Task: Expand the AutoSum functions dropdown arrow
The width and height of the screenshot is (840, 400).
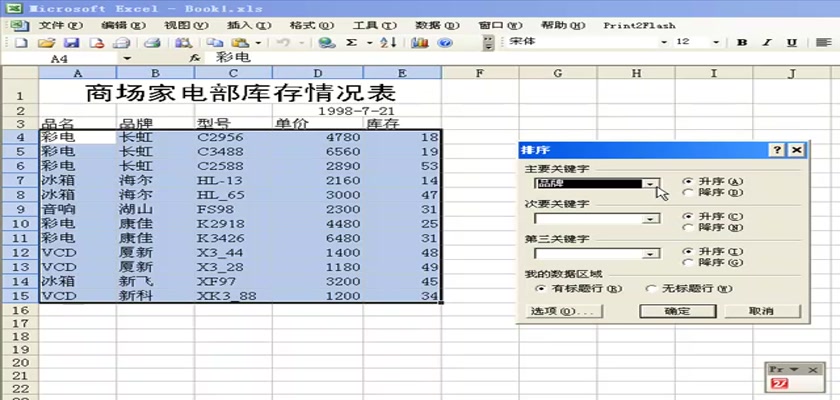Action: click(370, 43)
